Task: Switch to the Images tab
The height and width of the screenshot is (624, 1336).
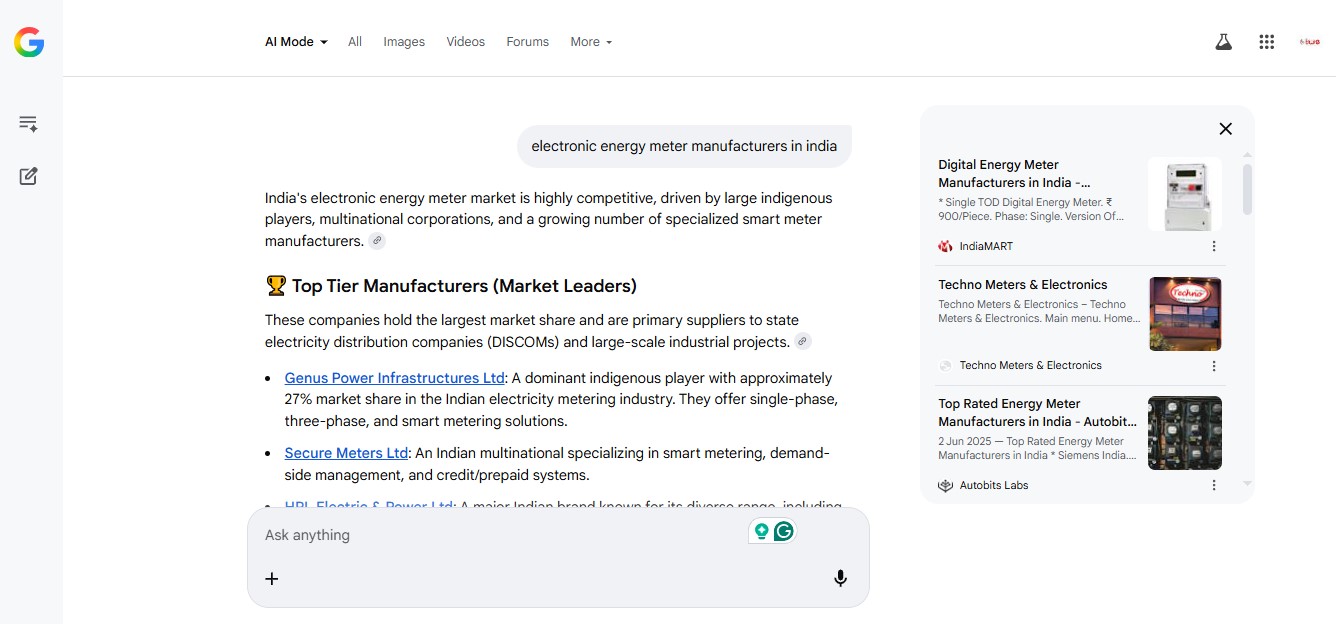Action: click(404, 42)
